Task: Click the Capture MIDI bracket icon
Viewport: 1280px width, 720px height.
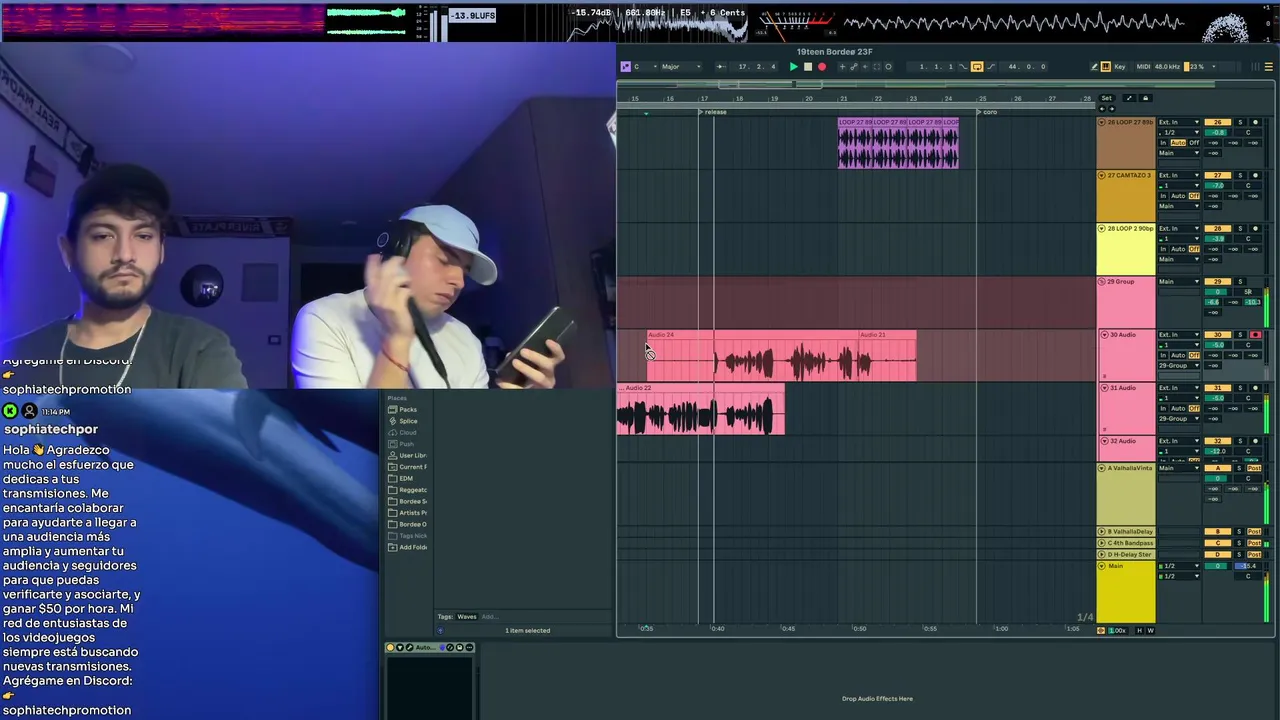Action: pos(877,67)
